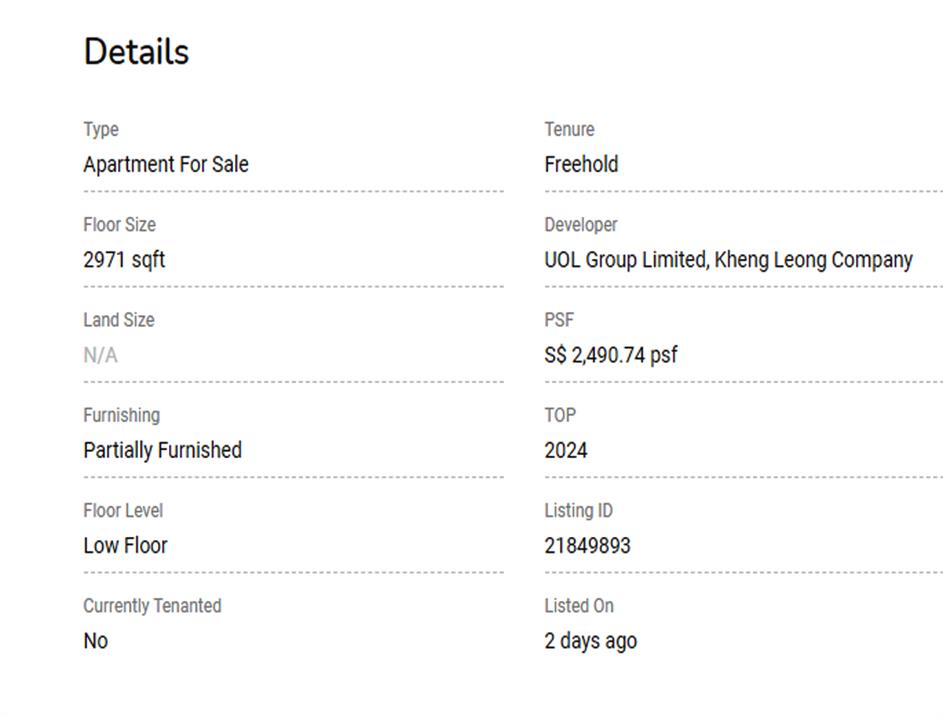This screenshot has height=717, width=943.
Task: Select the Apartment For Sale type value
Action: coord(166,164)
